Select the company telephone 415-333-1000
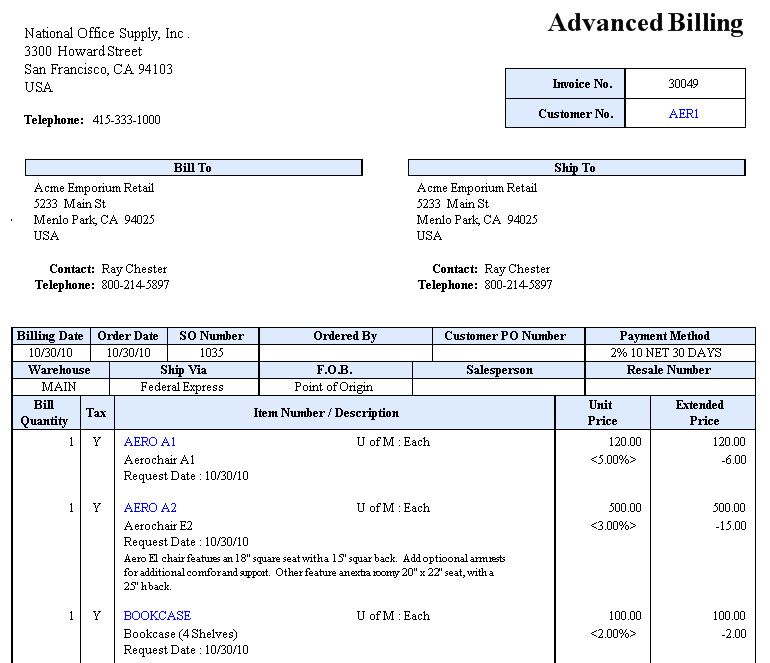This screenshot has height=663, width=770. click(x=126, y=120)
